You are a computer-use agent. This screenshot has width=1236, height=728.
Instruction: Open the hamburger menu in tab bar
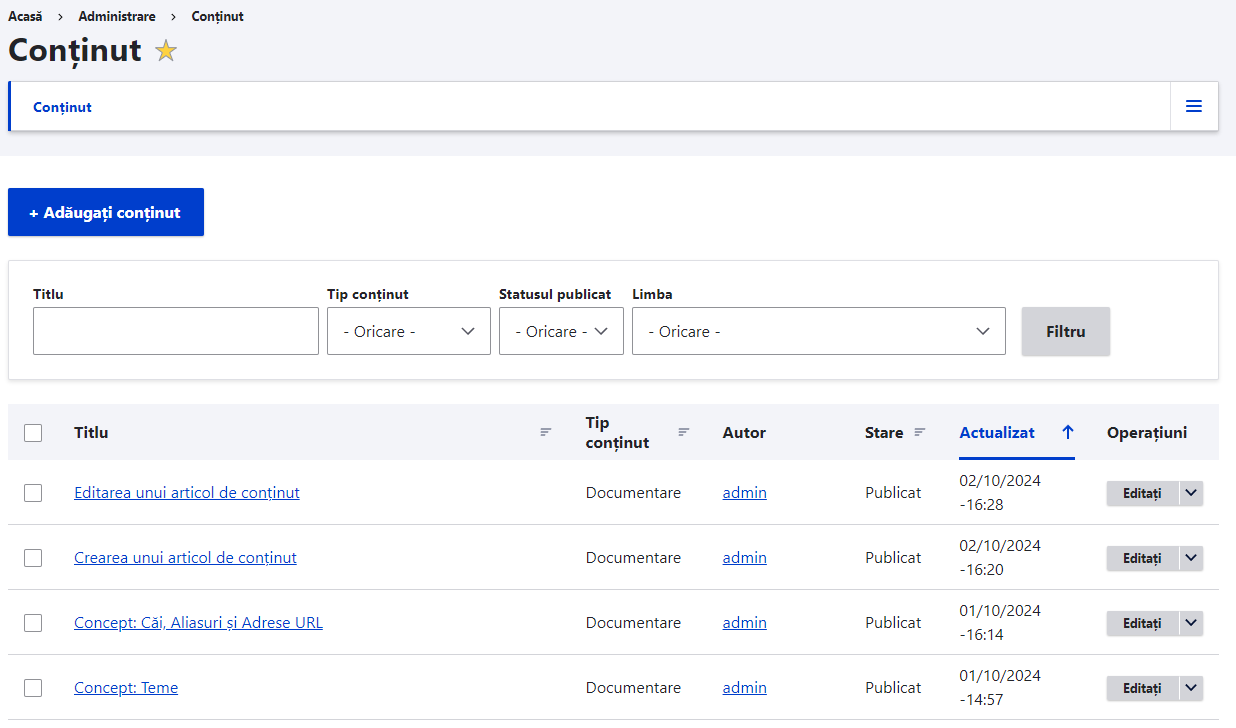click(x=1193, y=106)
